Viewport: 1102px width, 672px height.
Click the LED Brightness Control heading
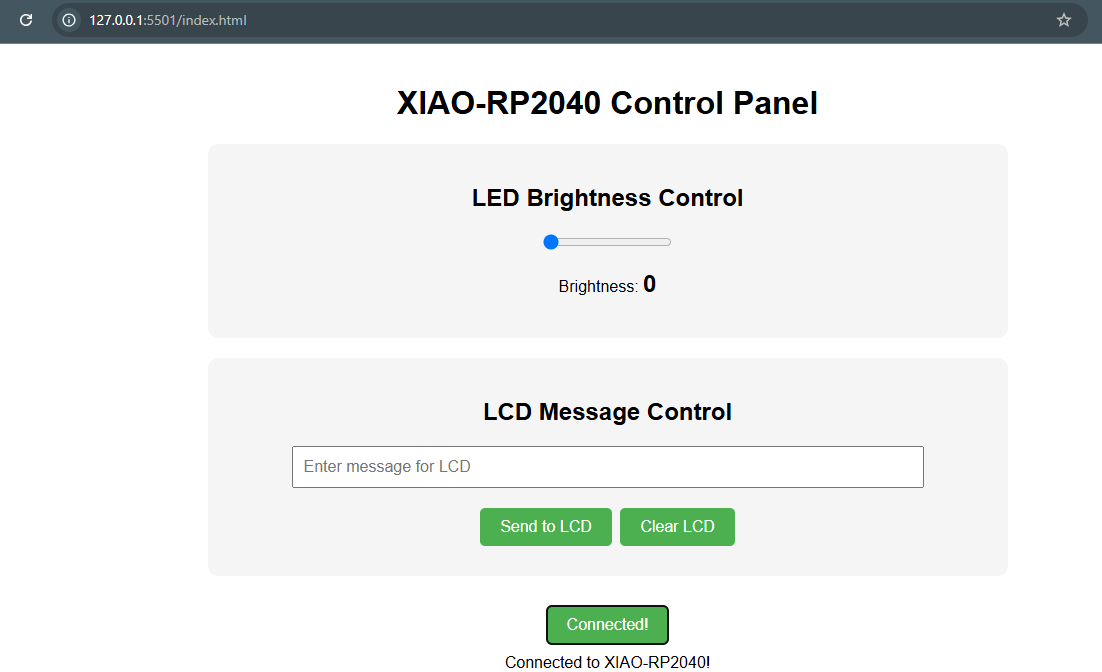607,198
